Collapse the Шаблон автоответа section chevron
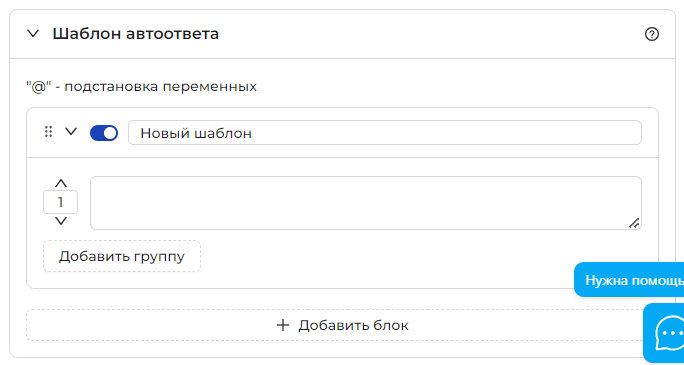This screenshot has height=365, width=684. tap(33, 34)
